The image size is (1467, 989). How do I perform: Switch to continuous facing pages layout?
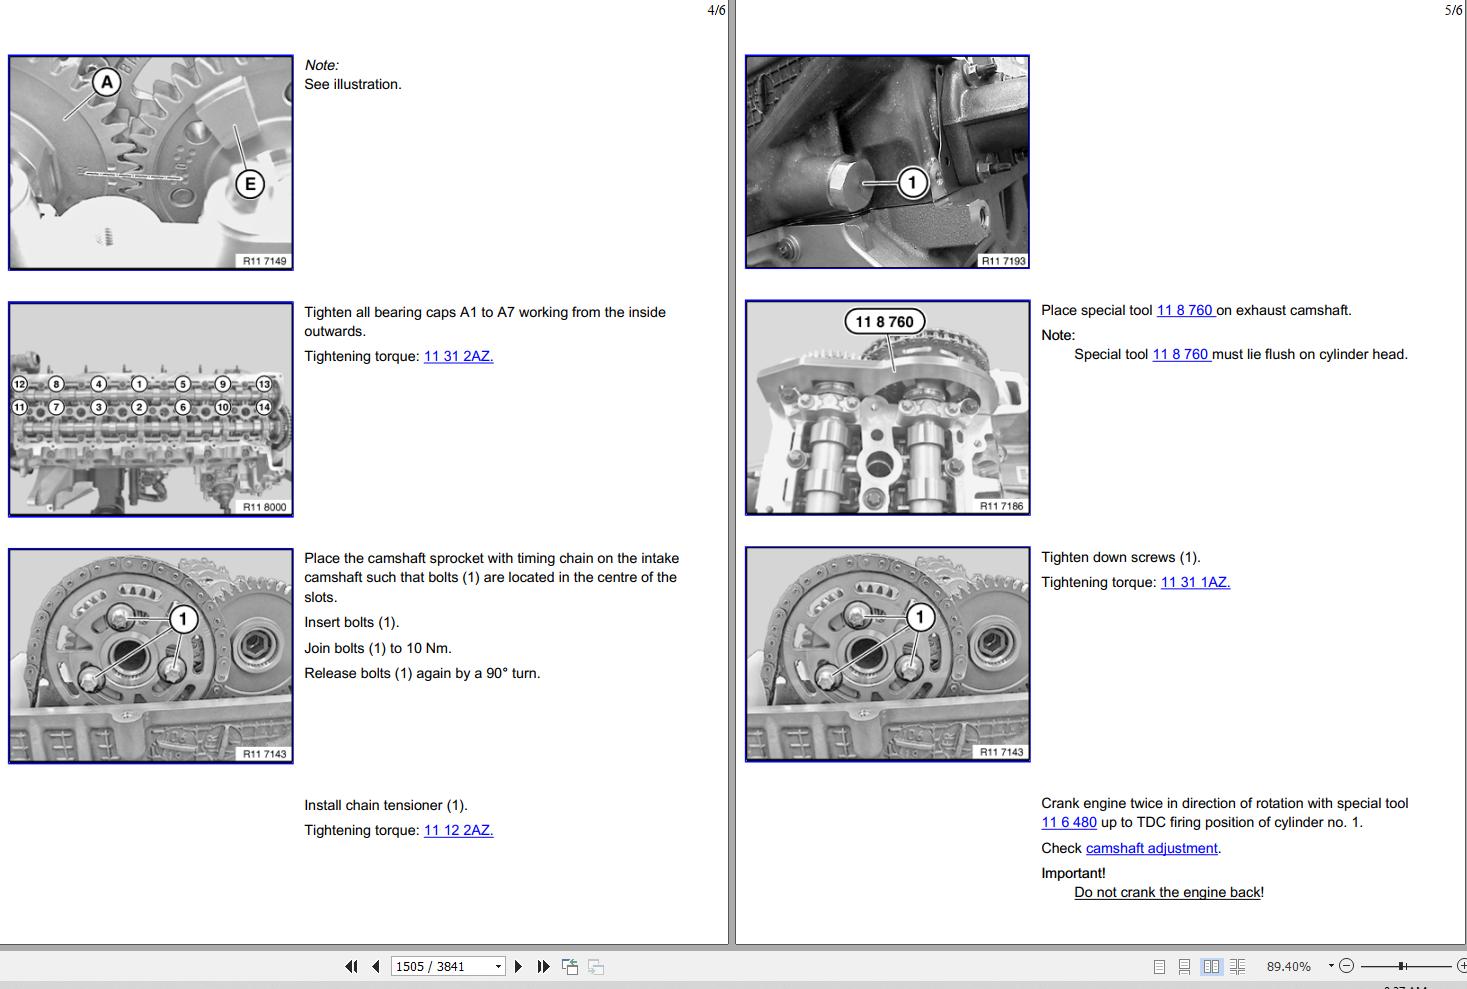click(x=1237, y=967)
